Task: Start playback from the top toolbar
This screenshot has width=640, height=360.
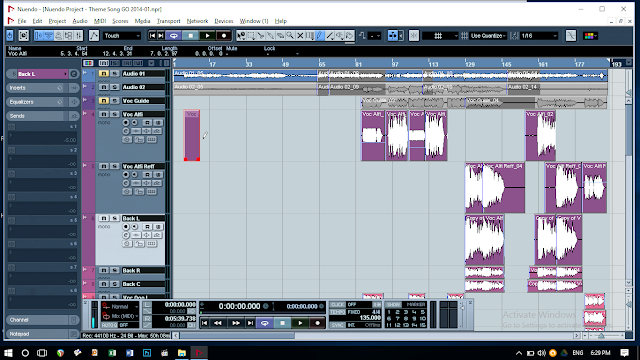Action: [x=207, y=36]
